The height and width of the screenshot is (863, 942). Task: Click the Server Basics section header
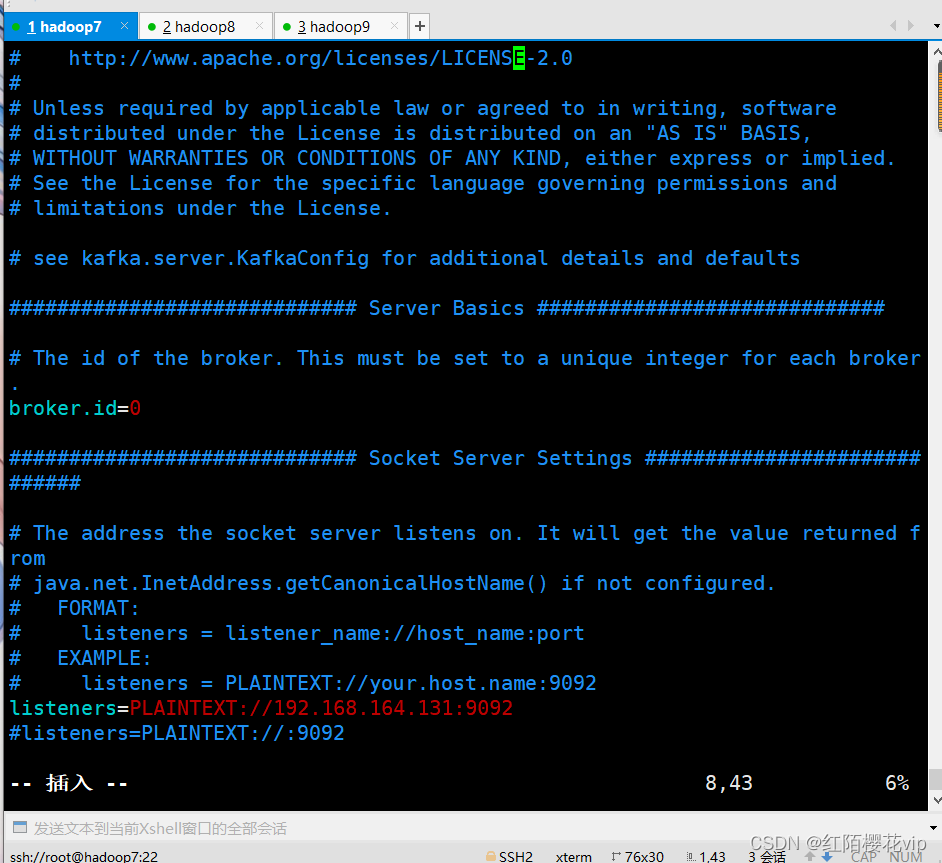coord(446,308)
